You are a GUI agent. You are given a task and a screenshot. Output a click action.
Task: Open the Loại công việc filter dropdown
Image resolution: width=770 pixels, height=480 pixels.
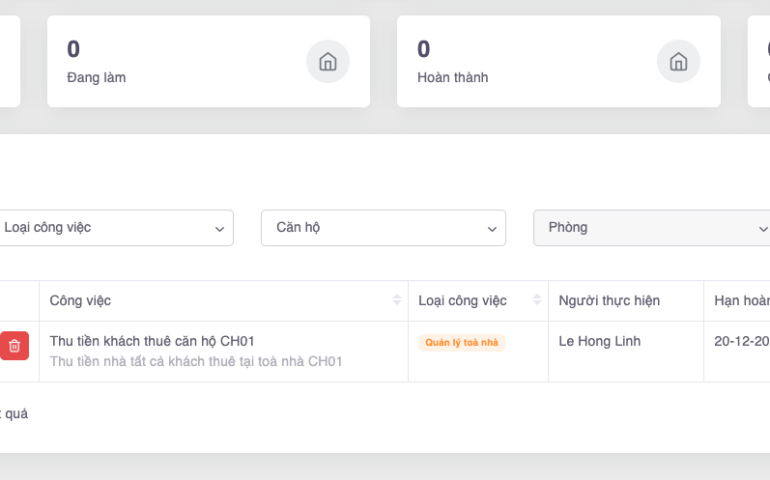pyautogui.click(x=115, y=228)
